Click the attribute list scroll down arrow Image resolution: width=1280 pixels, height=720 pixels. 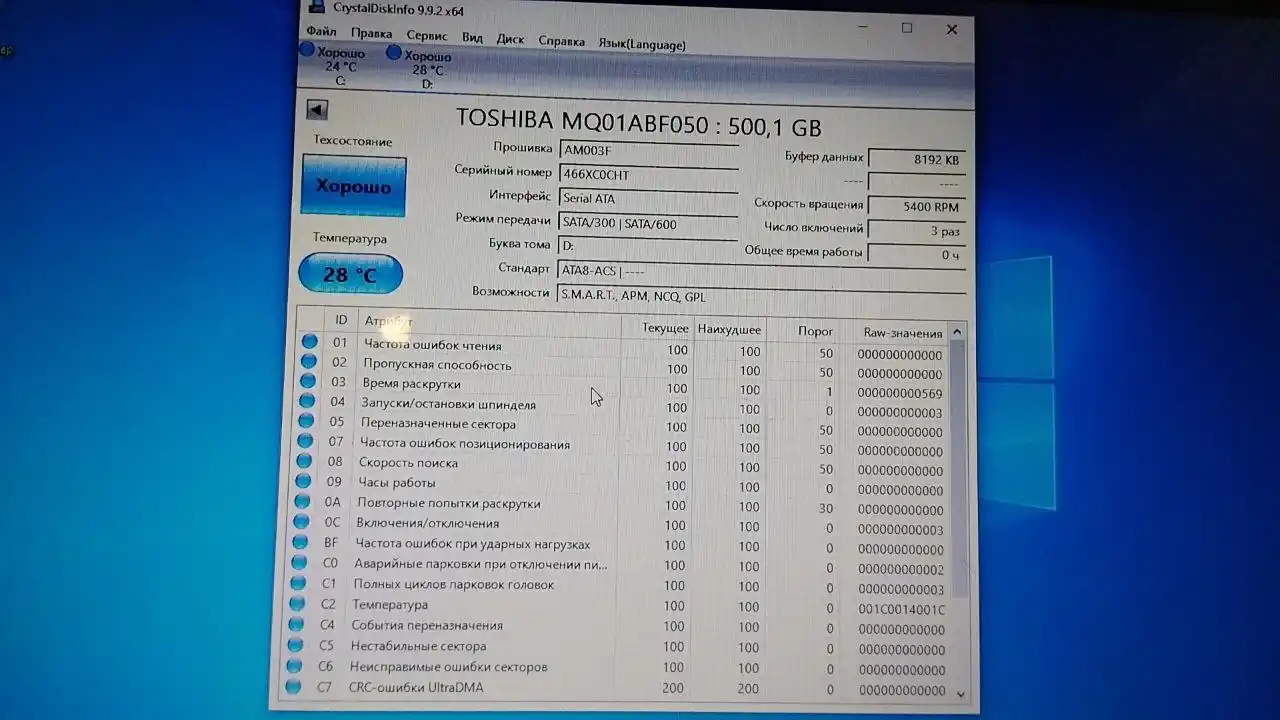(960, 693)
